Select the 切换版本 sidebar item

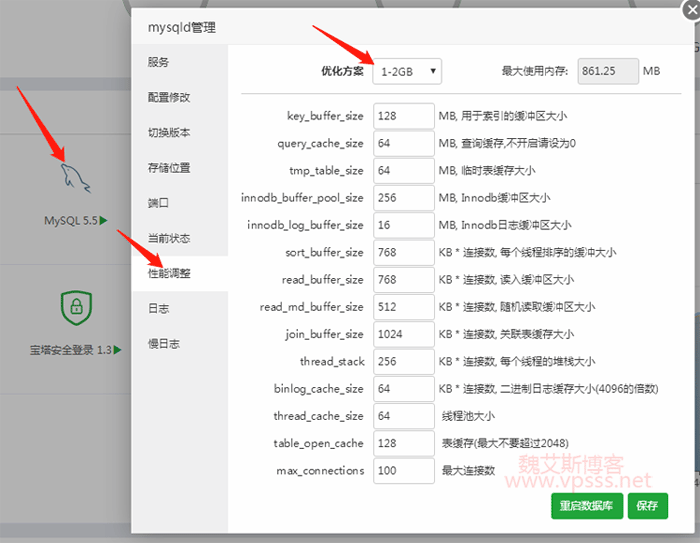[x=168, y=132]
